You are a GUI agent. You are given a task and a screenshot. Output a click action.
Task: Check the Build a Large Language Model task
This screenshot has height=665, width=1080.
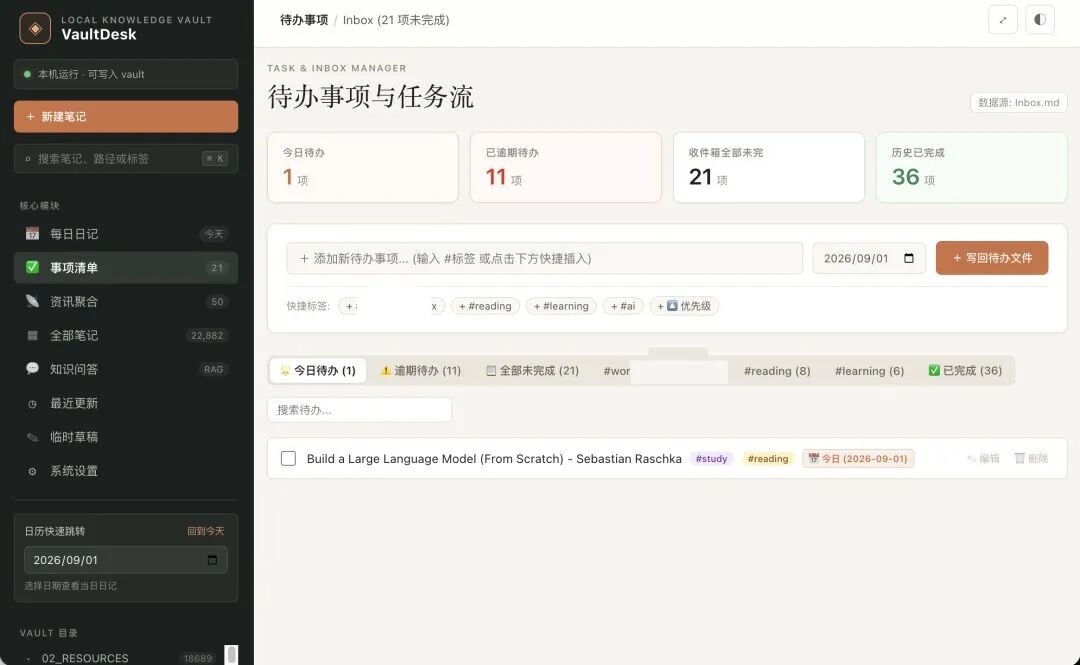pyautogui.click(x=289, y=458)
